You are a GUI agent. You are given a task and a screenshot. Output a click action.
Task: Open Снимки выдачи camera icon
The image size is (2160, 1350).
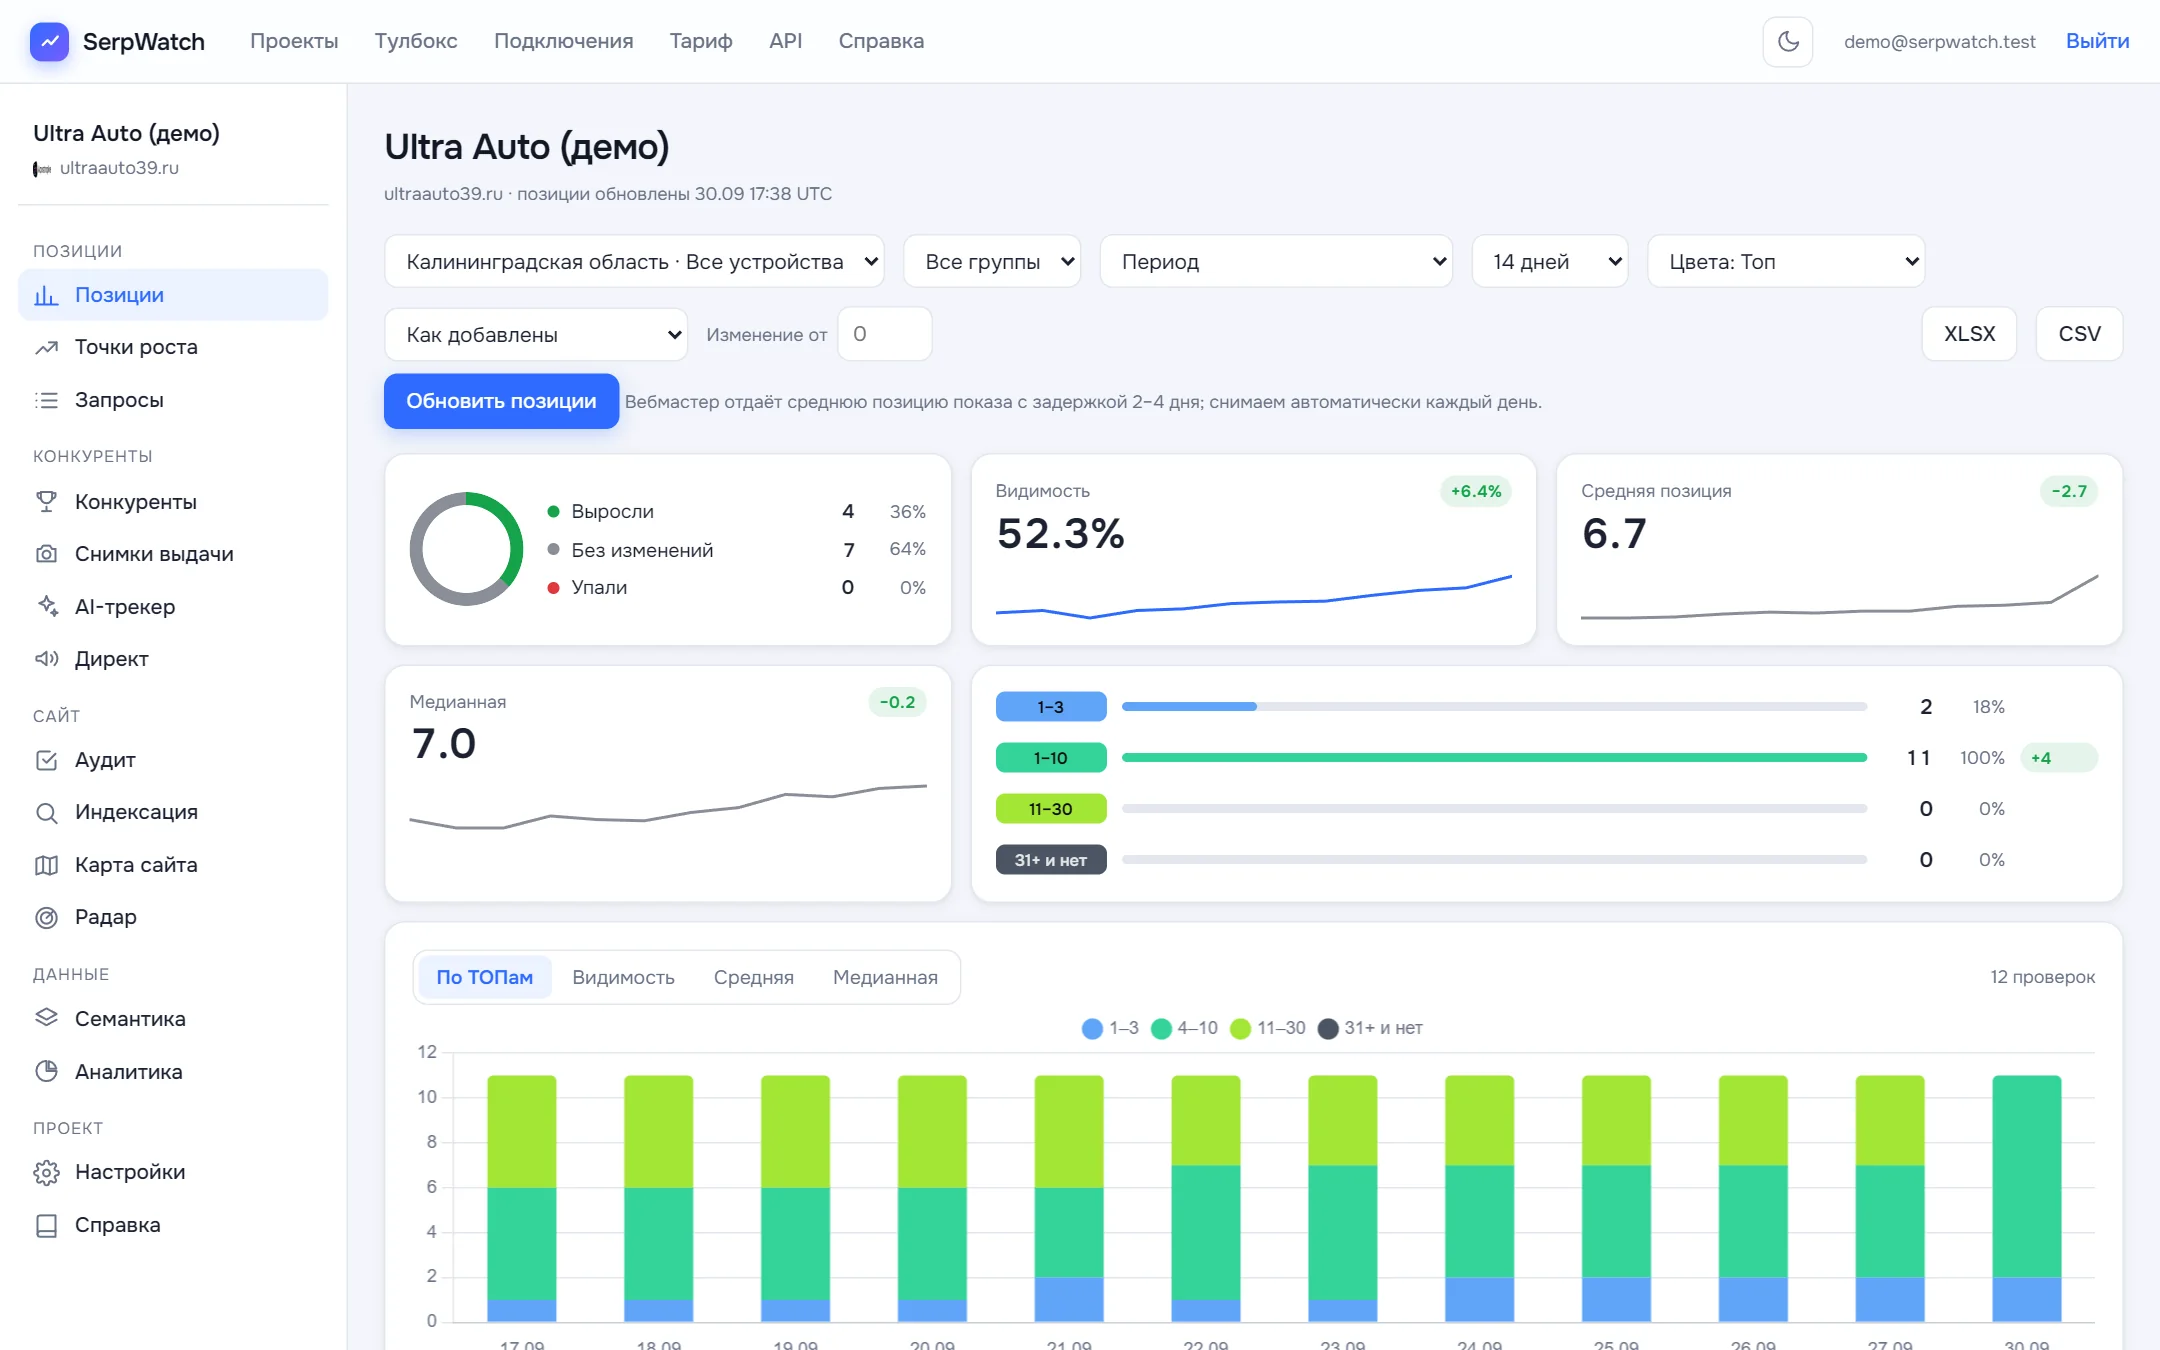click(46, 554)
